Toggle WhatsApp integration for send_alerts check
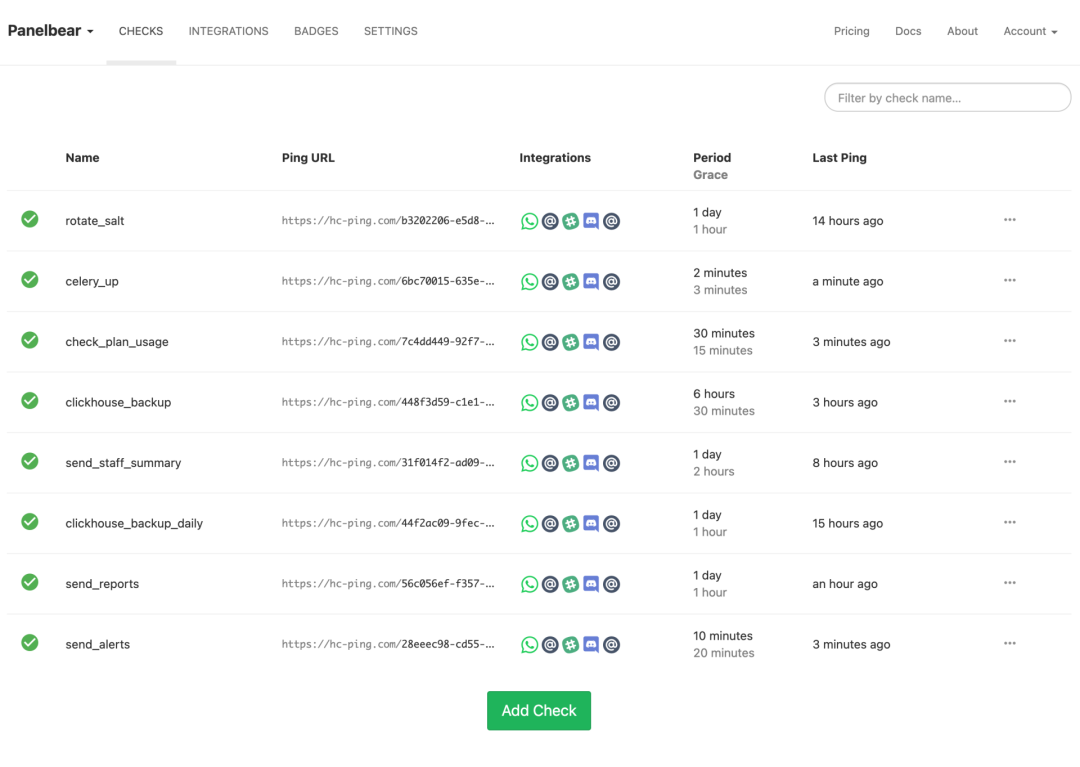 [529, 645]
